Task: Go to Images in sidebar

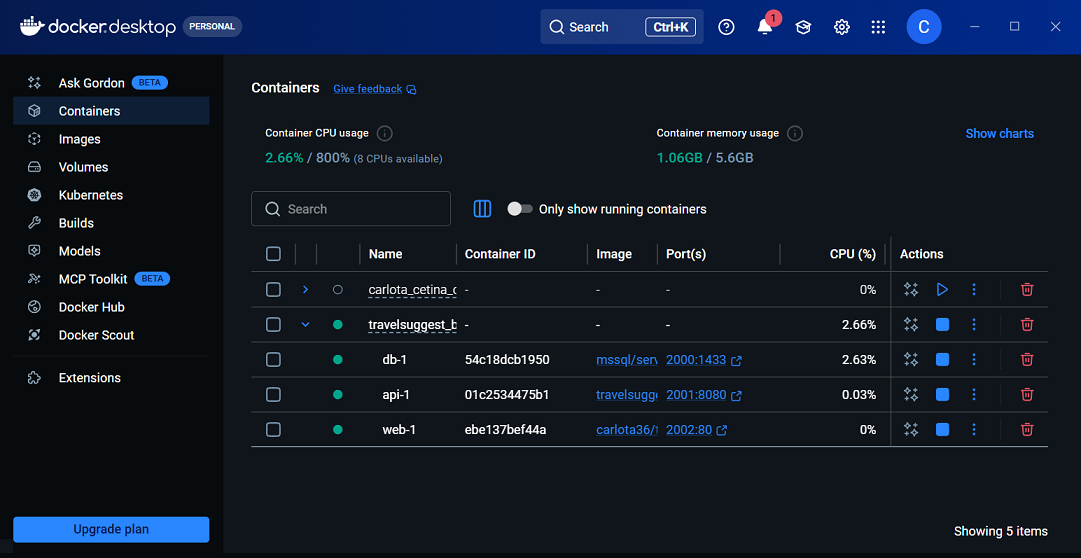Action: 111,139
